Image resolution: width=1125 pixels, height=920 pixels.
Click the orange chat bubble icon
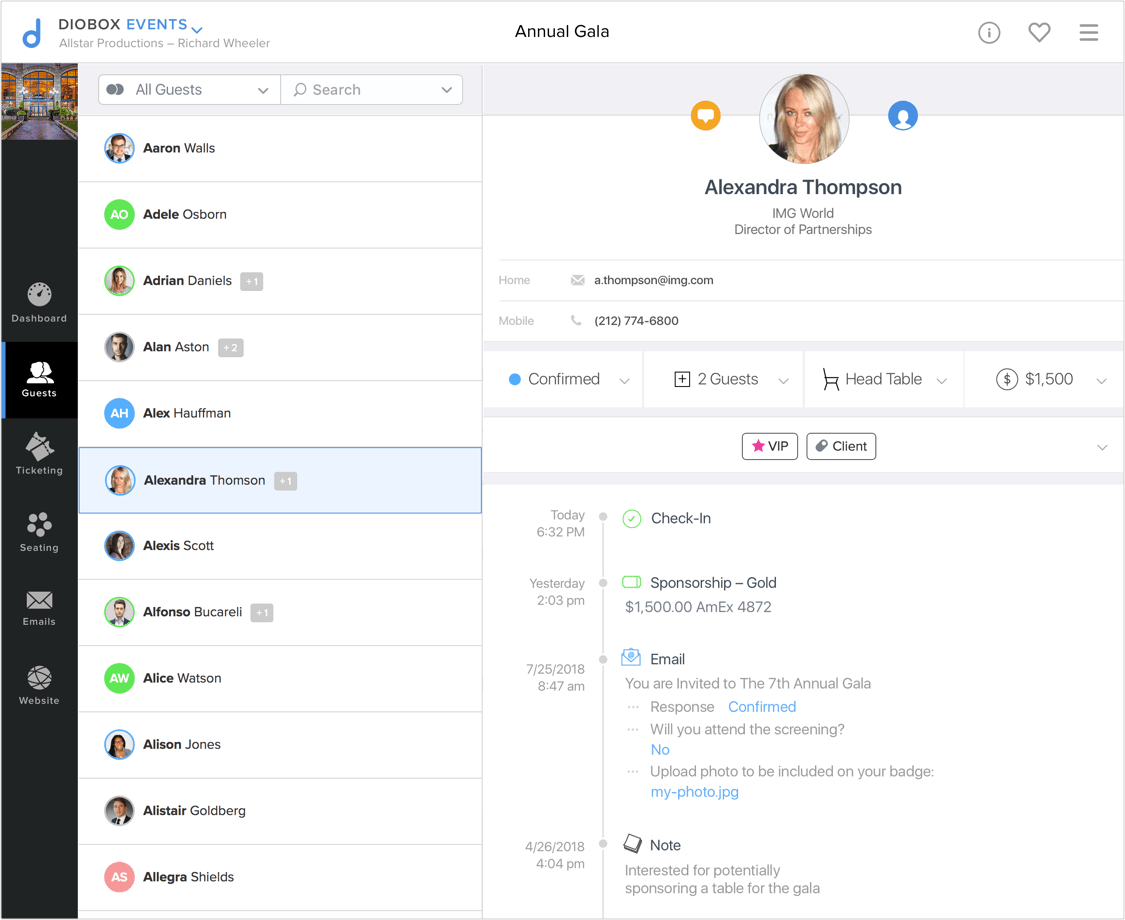click(x=705, y=116)
